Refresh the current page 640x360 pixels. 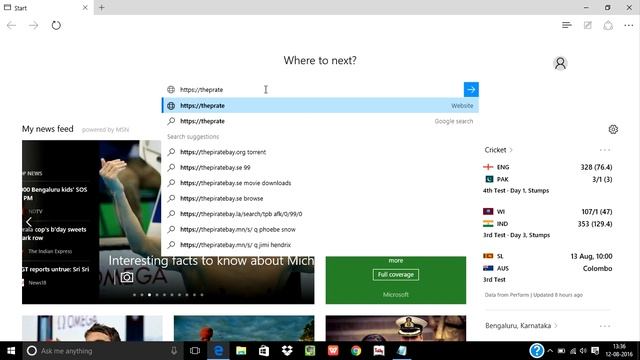[x=56, y=25]
